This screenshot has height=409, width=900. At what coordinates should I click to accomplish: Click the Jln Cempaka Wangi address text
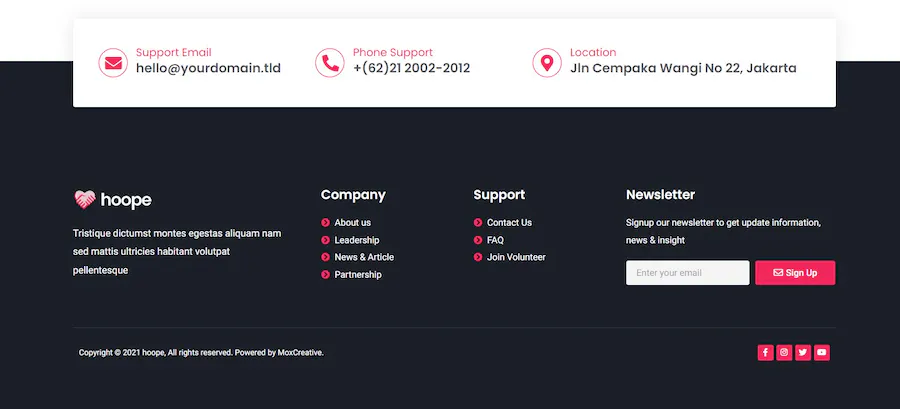[683, 68]
